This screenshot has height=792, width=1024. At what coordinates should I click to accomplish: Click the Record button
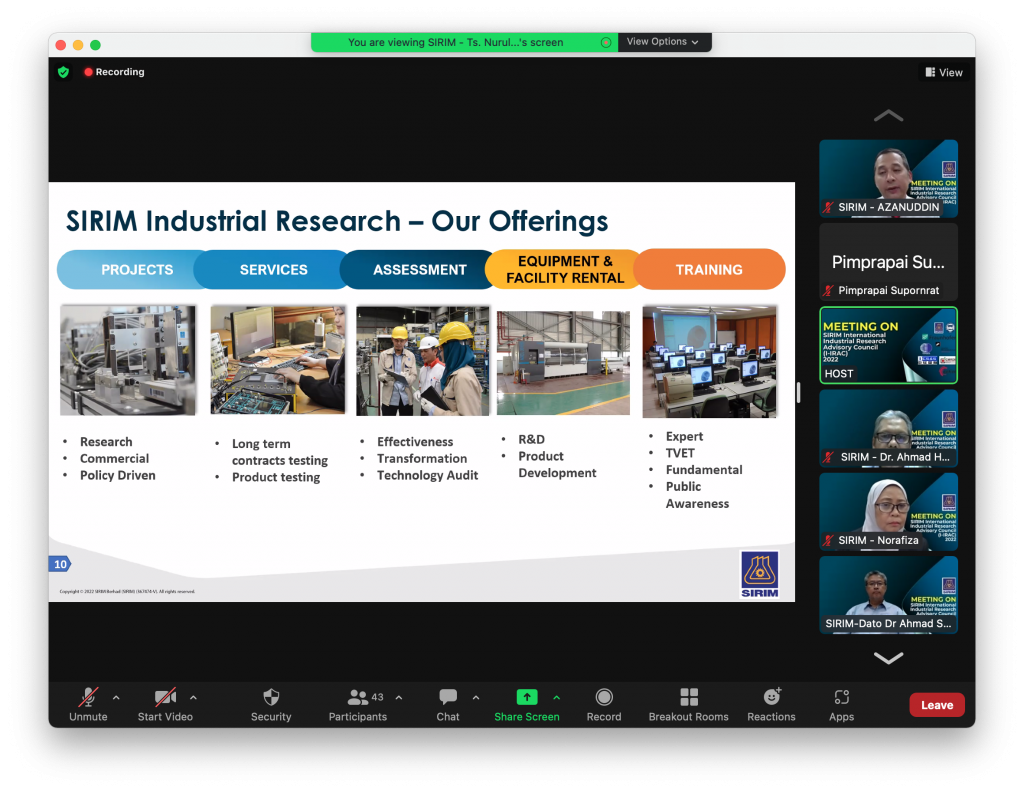[604, 705]
